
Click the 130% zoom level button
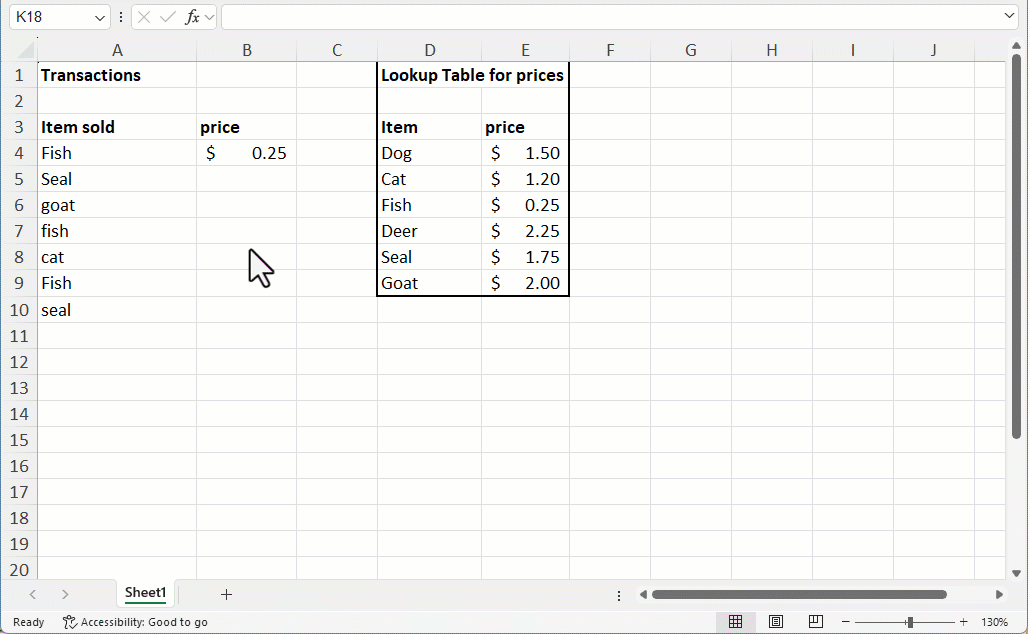click(994, 622)
